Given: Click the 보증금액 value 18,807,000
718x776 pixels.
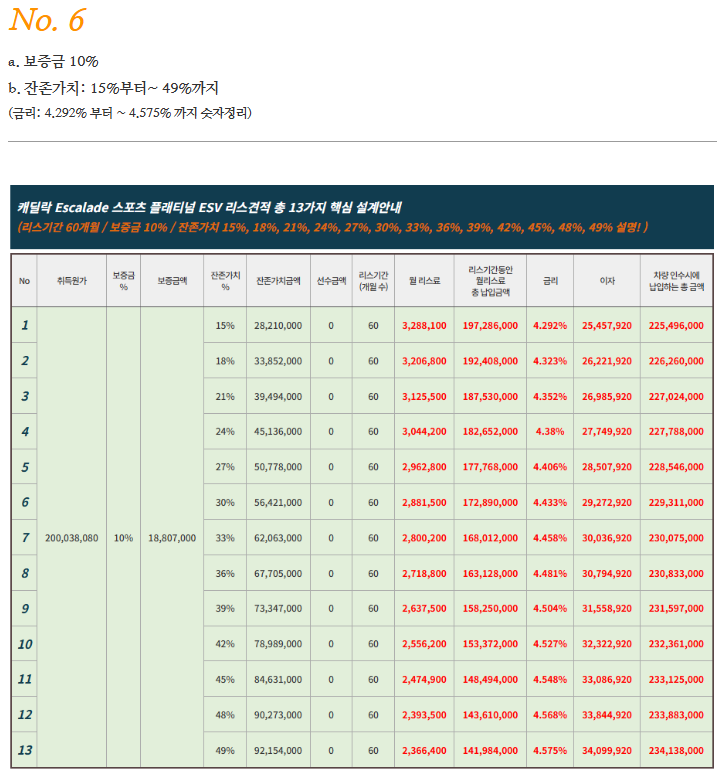Looking at the screenshot, I should [172, 538].
